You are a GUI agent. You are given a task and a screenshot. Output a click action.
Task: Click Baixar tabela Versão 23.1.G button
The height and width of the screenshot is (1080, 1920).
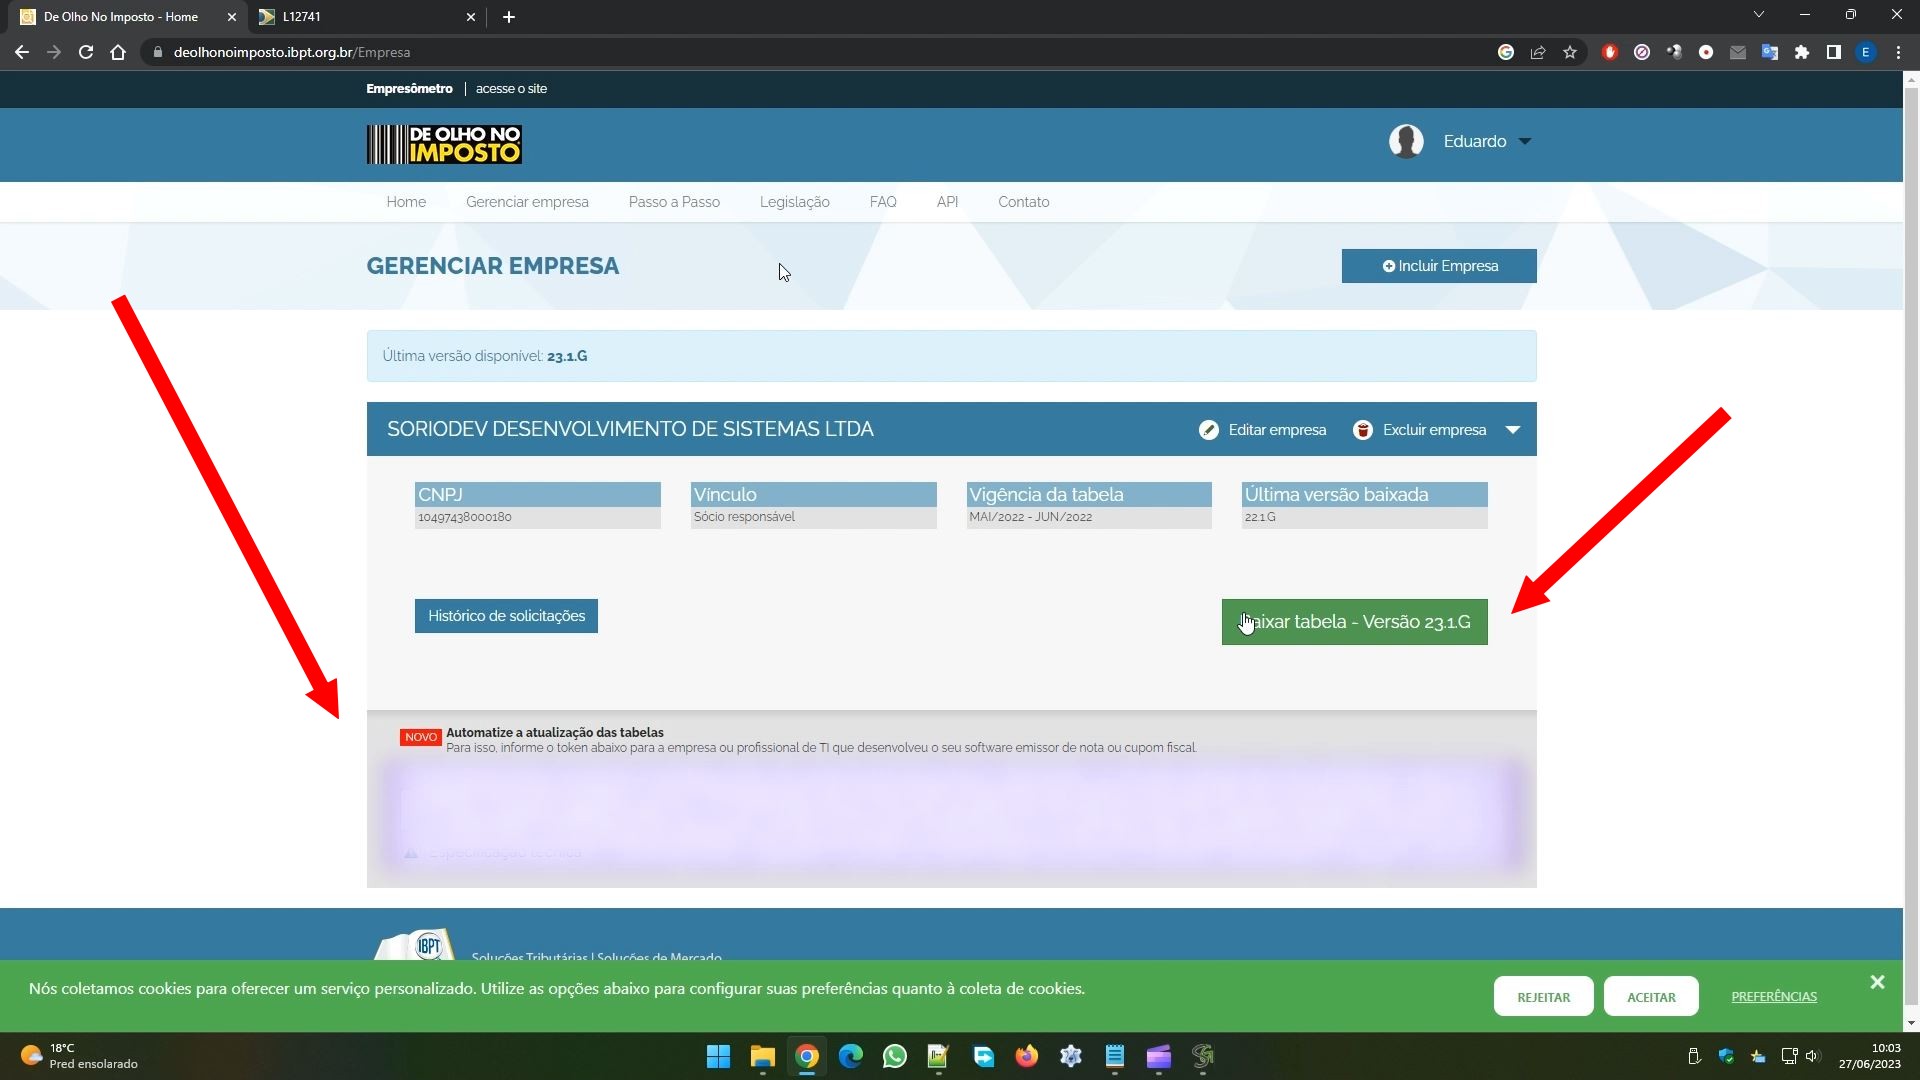(x=1354, y=622)
